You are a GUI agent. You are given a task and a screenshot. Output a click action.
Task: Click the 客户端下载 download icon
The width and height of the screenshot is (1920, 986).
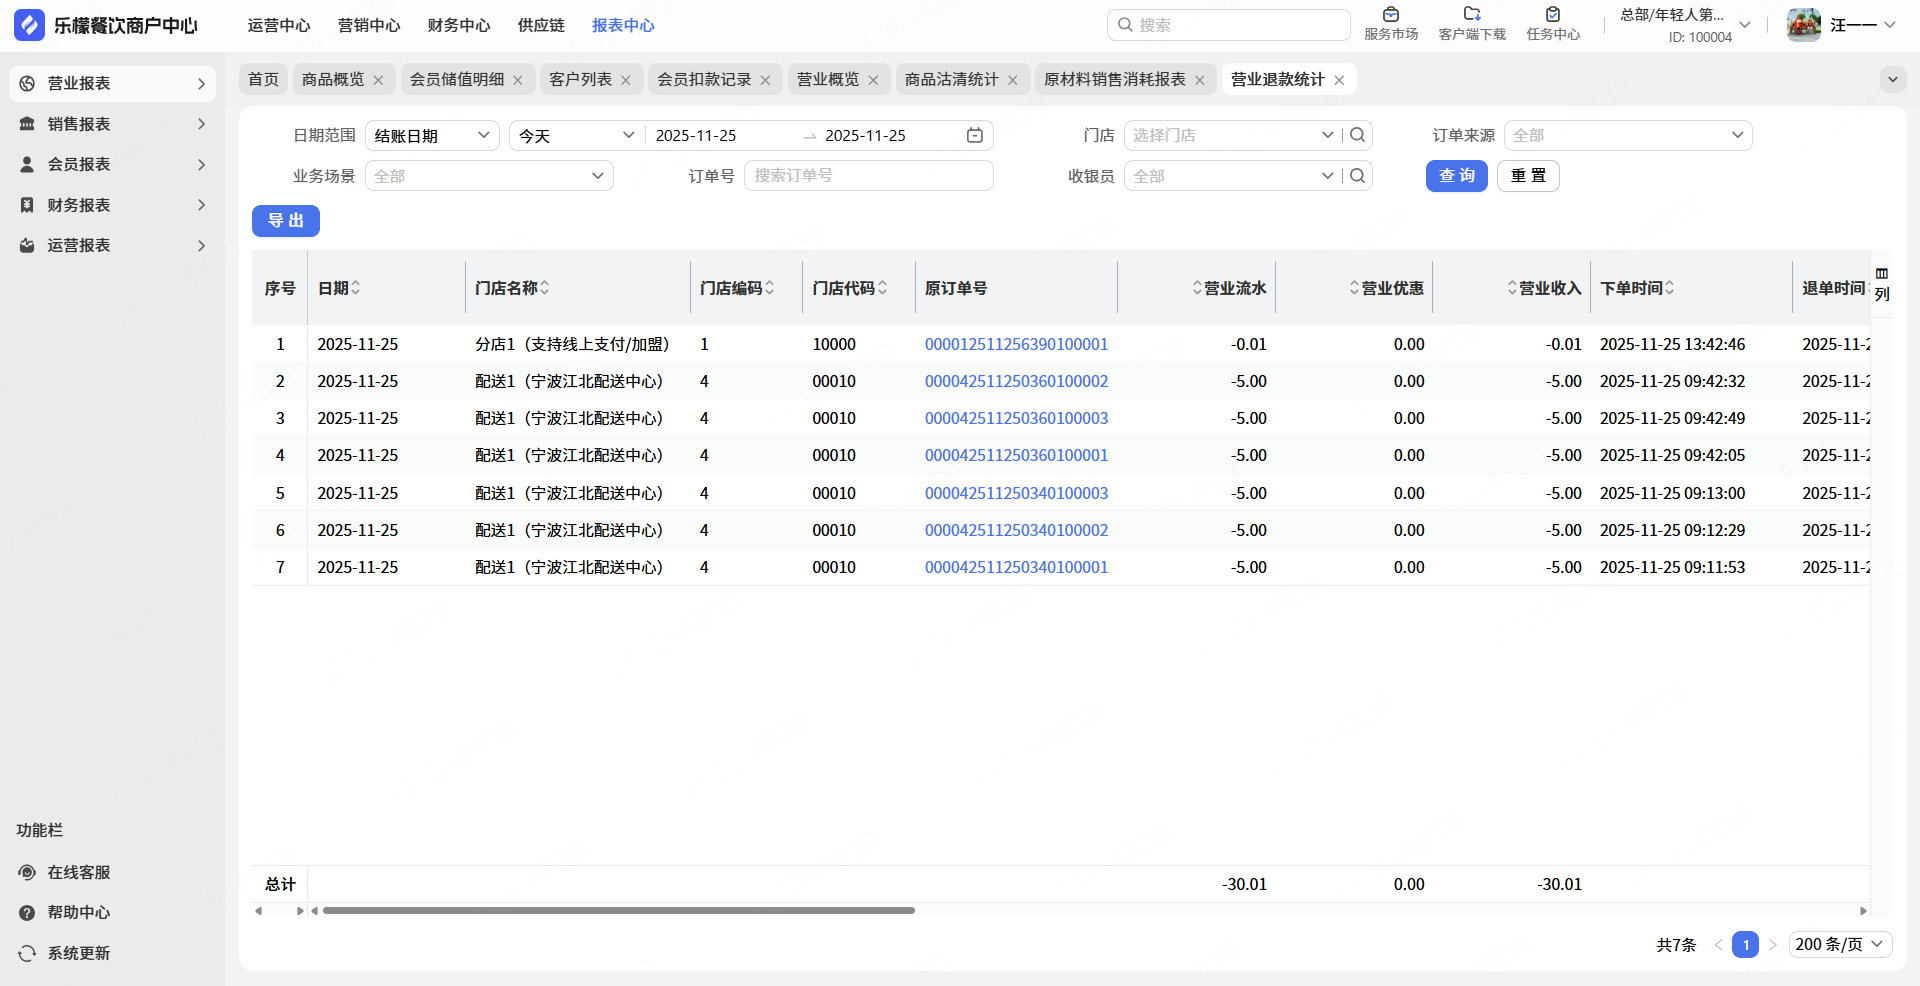1471,15
